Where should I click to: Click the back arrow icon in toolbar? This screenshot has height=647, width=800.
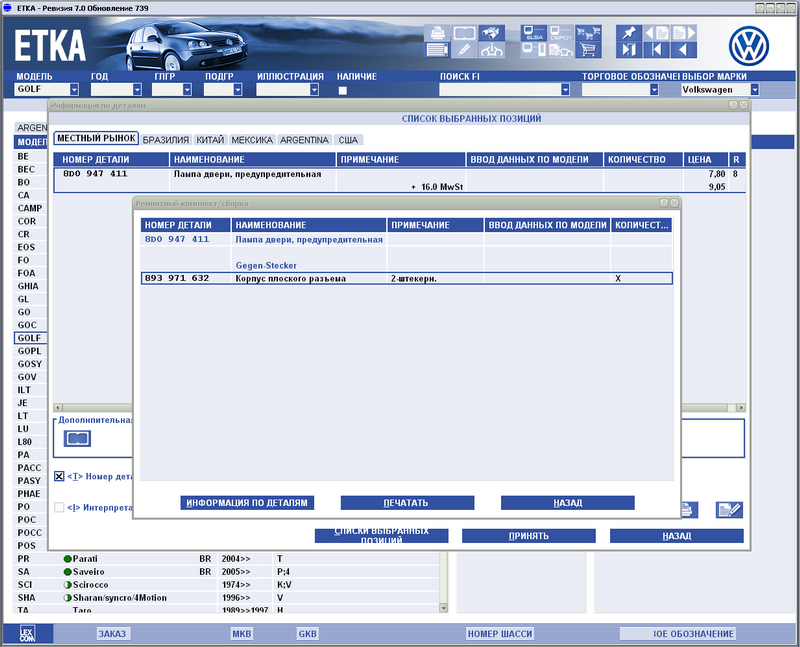[x=684, y=50]
